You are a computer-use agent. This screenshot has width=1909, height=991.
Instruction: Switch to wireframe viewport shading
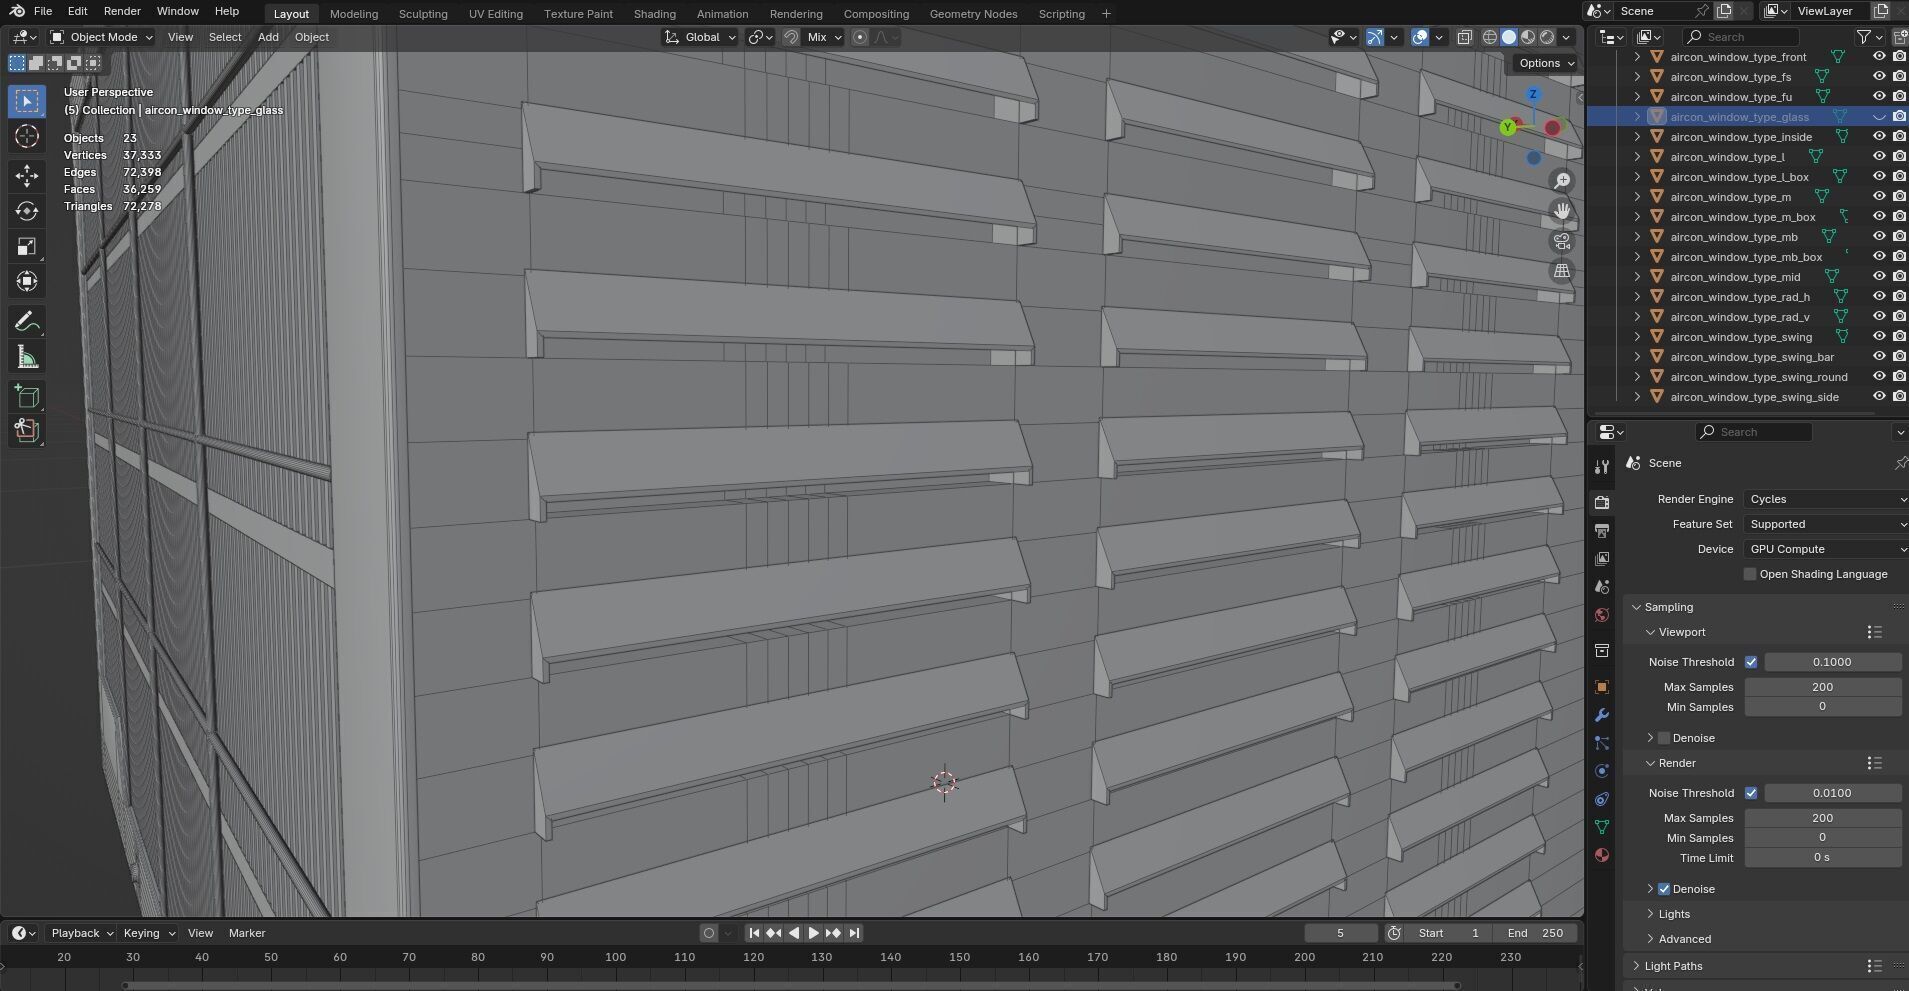(x=1490, y=37)
